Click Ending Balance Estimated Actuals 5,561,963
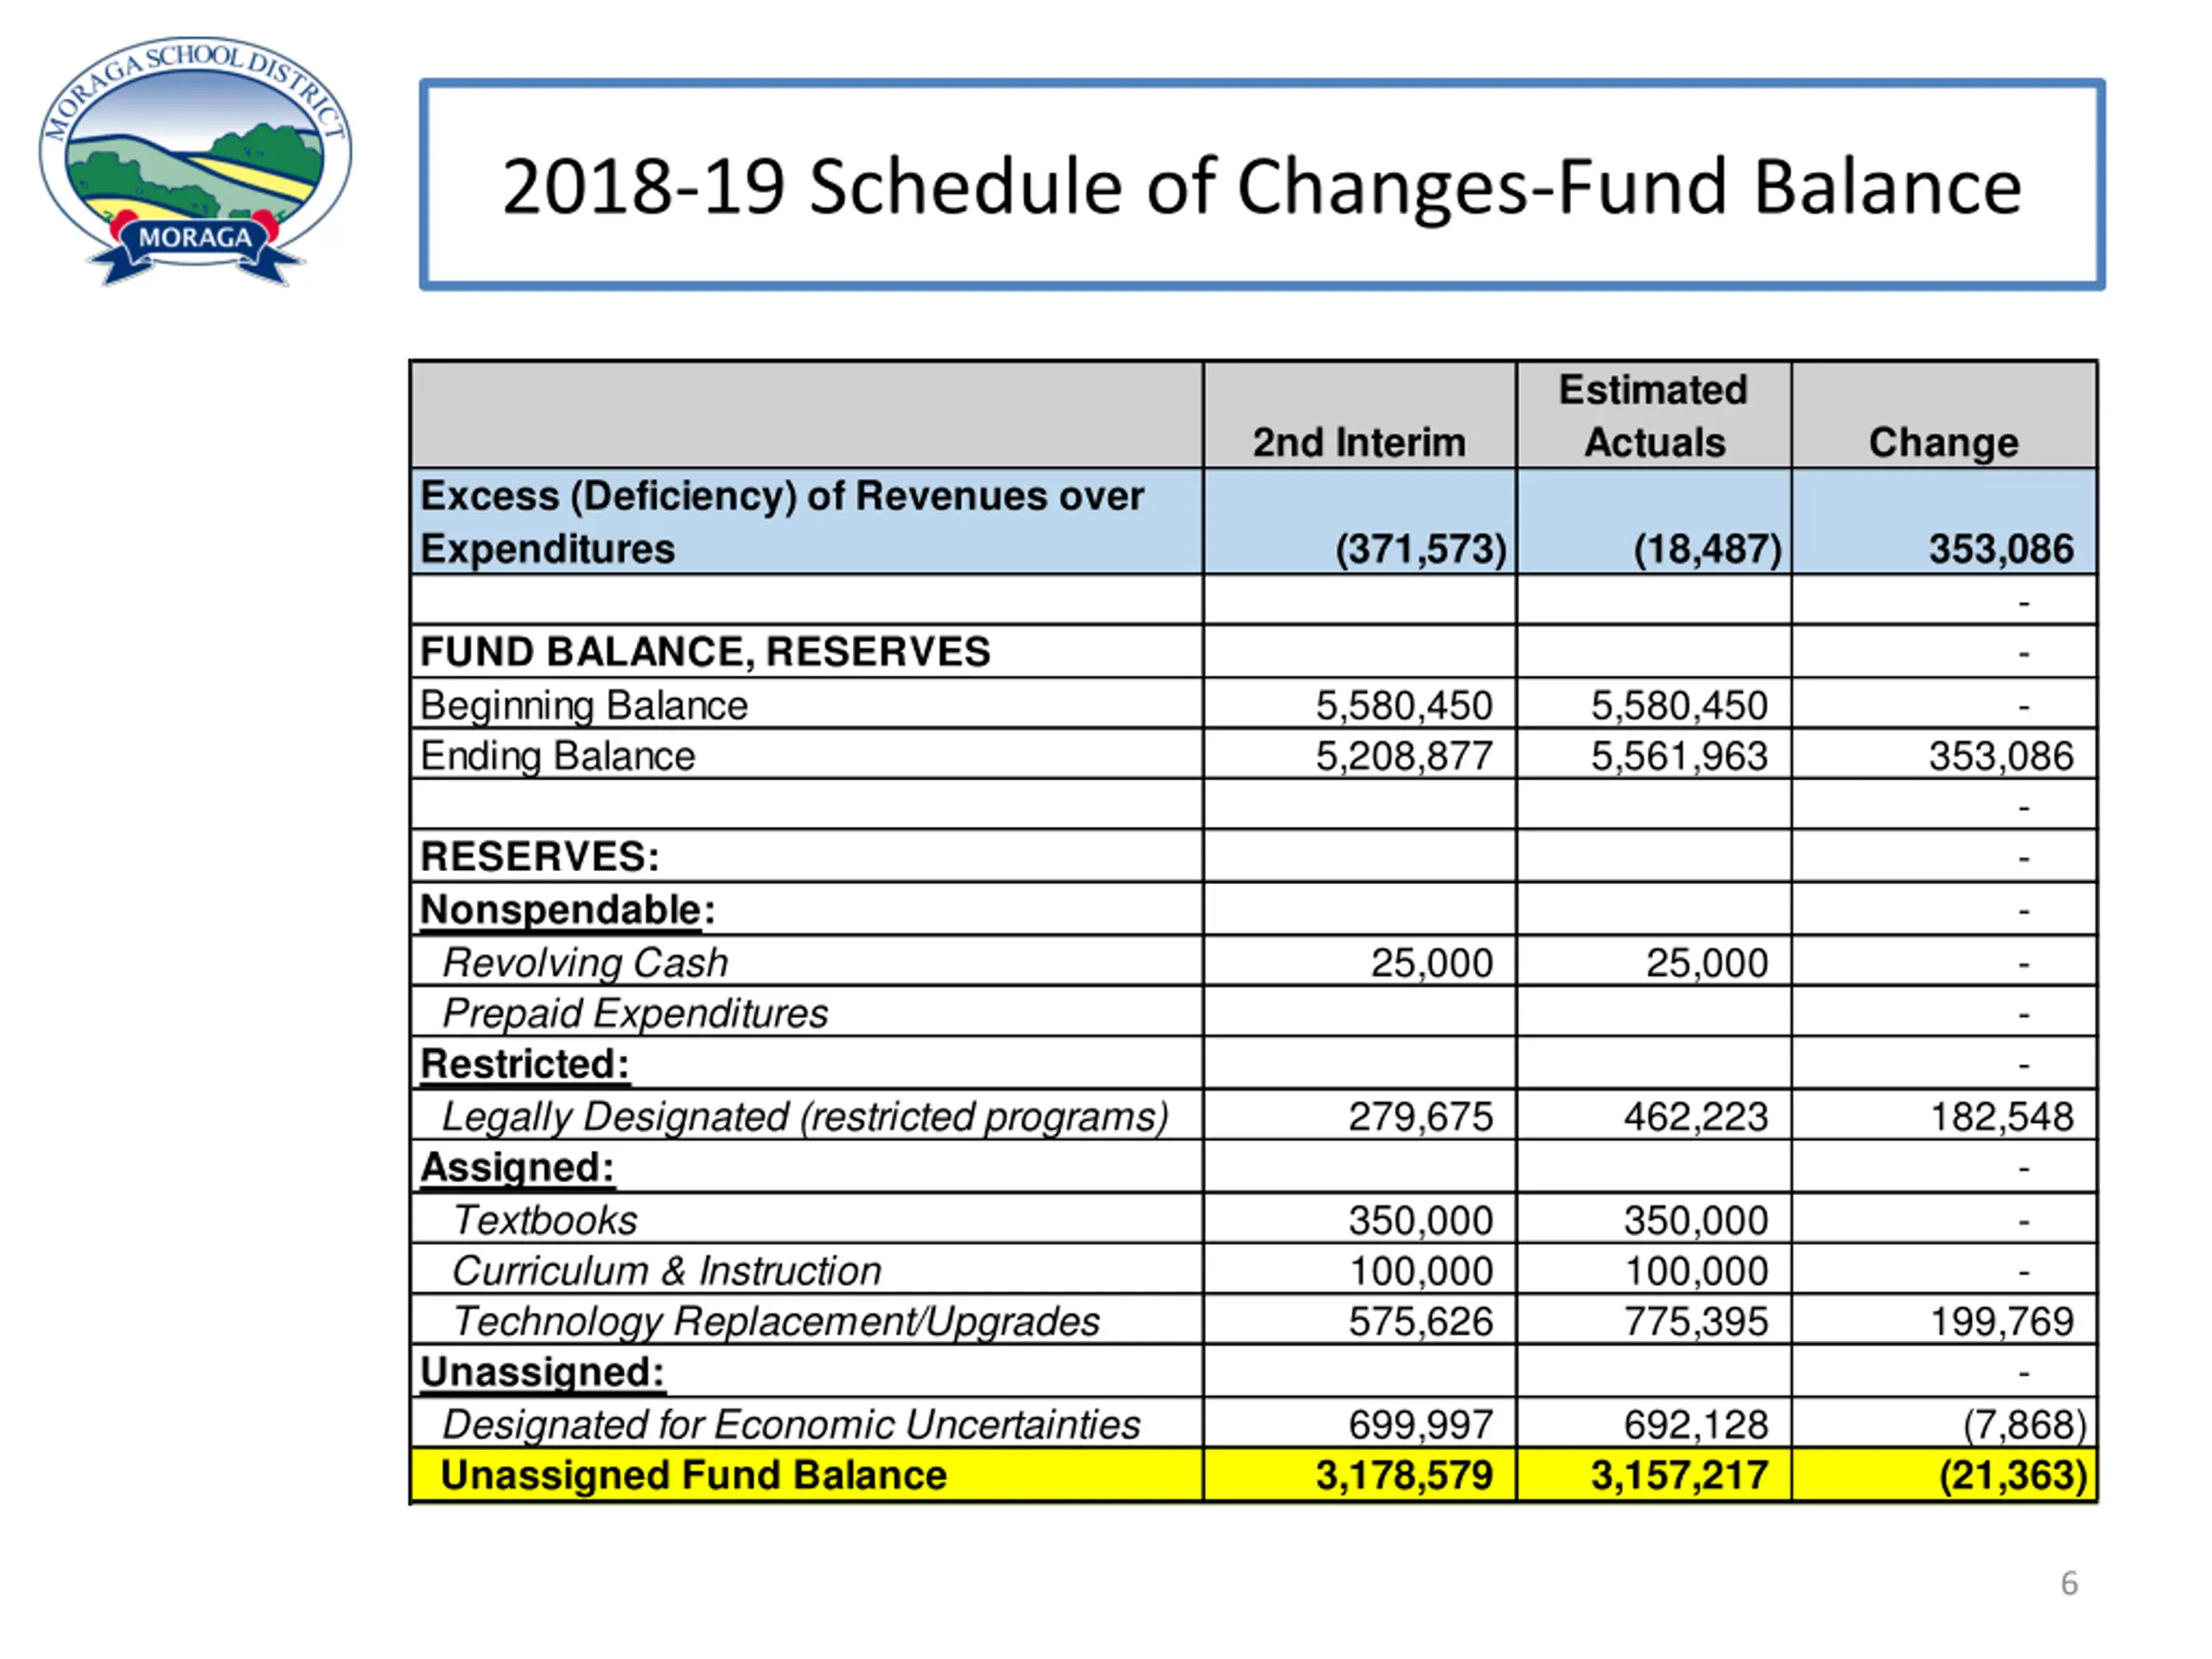This screenshot has width=2212, height=1659. click(x=1679, y=756)
